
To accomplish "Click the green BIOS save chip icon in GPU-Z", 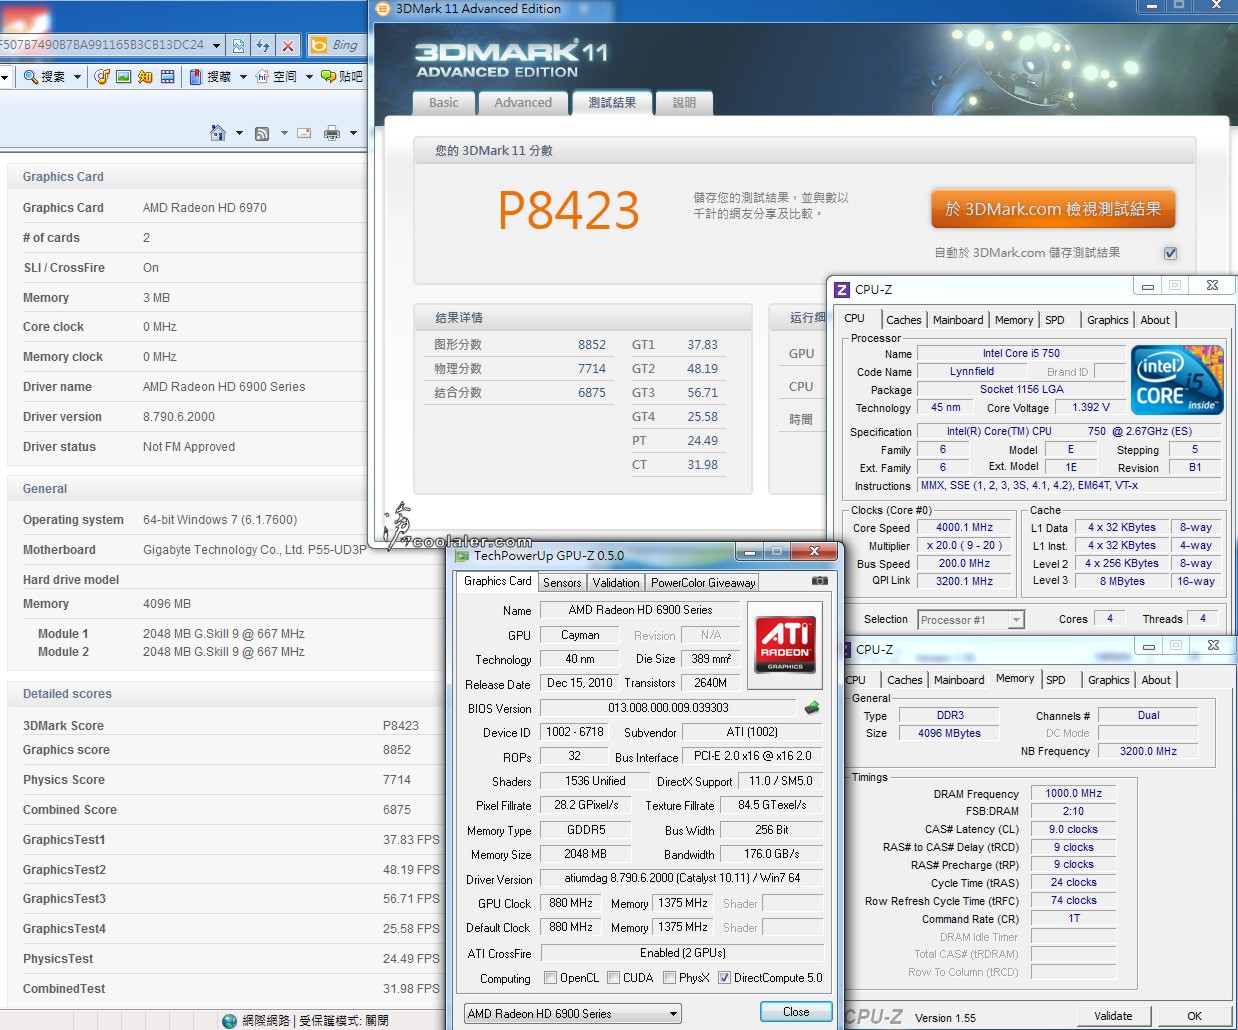I will coord(812,708).
